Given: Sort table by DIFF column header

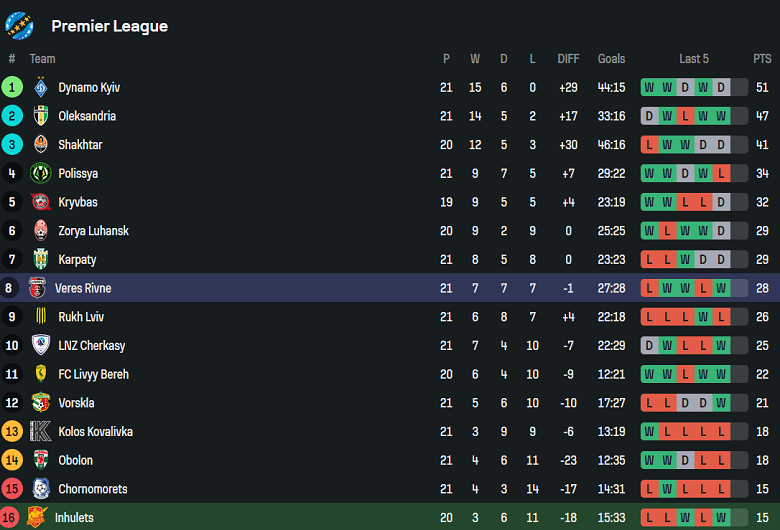Looking at the screenshot, I should [568, 59].
